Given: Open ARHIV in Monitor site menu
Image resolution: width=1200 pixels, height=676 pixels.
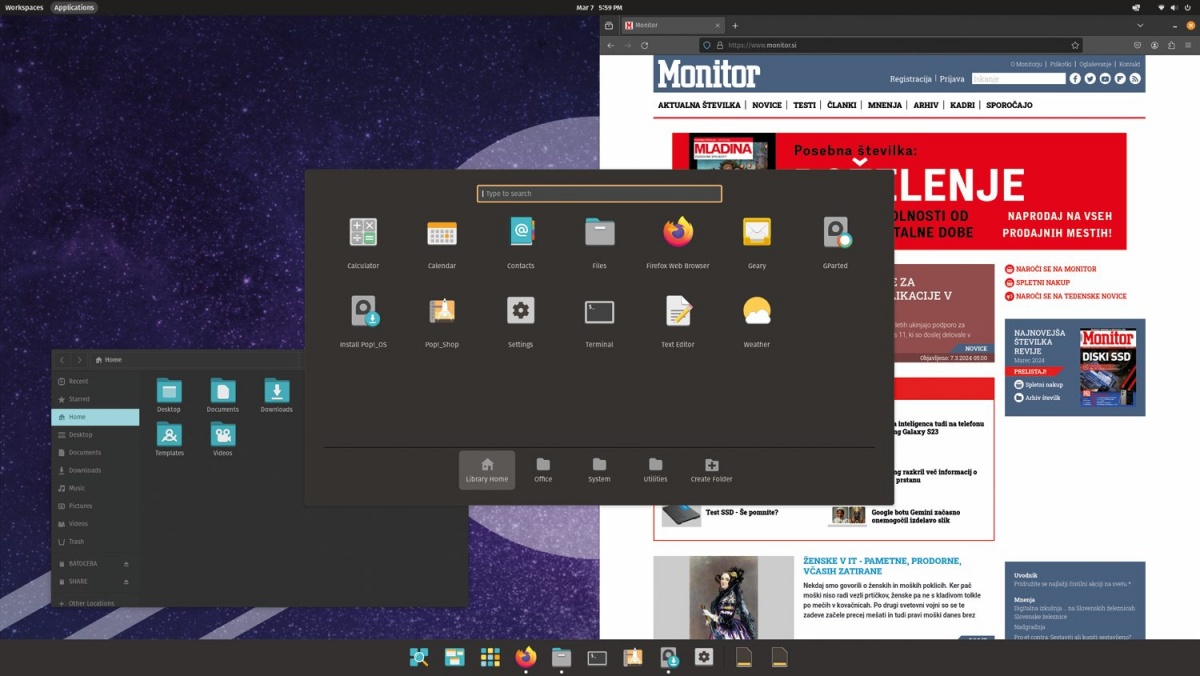Looking at the screenshot, I should (926, 105).
